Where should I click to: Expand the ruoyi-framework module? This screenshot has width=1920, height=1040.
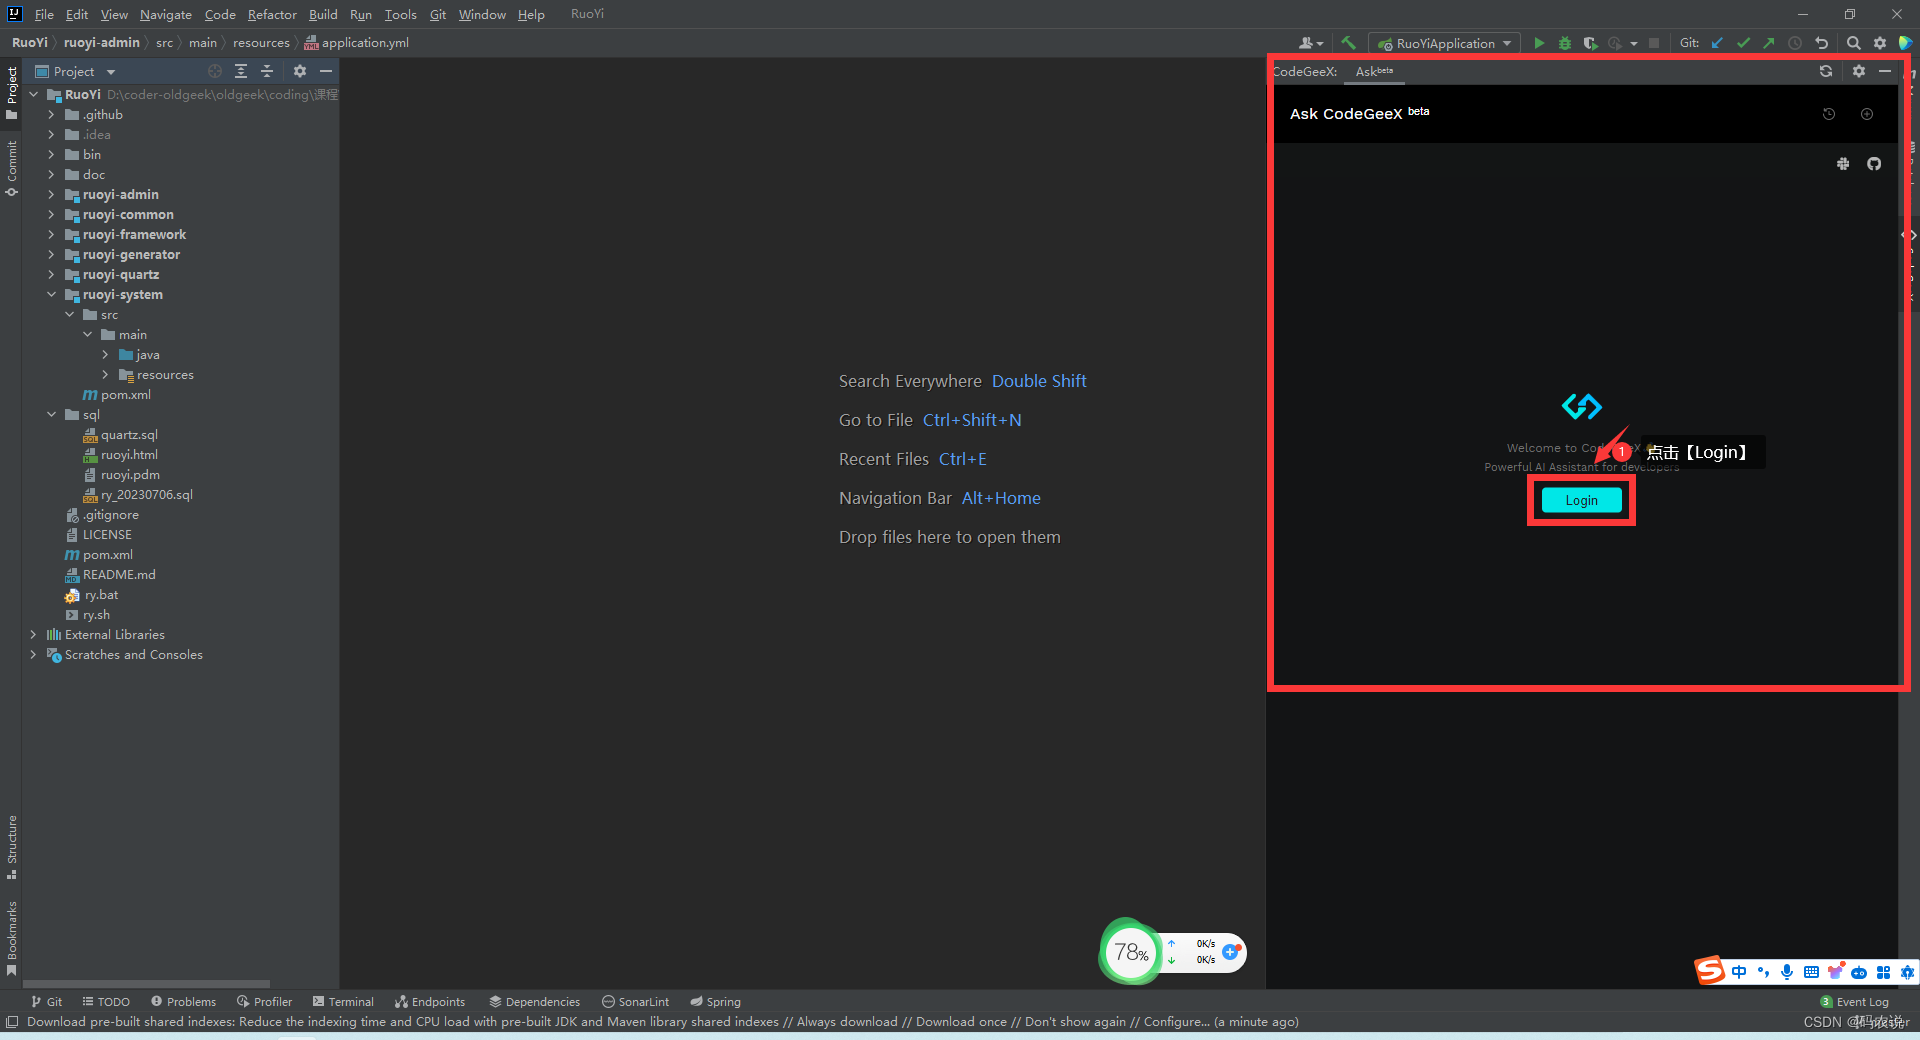[51, 234]
